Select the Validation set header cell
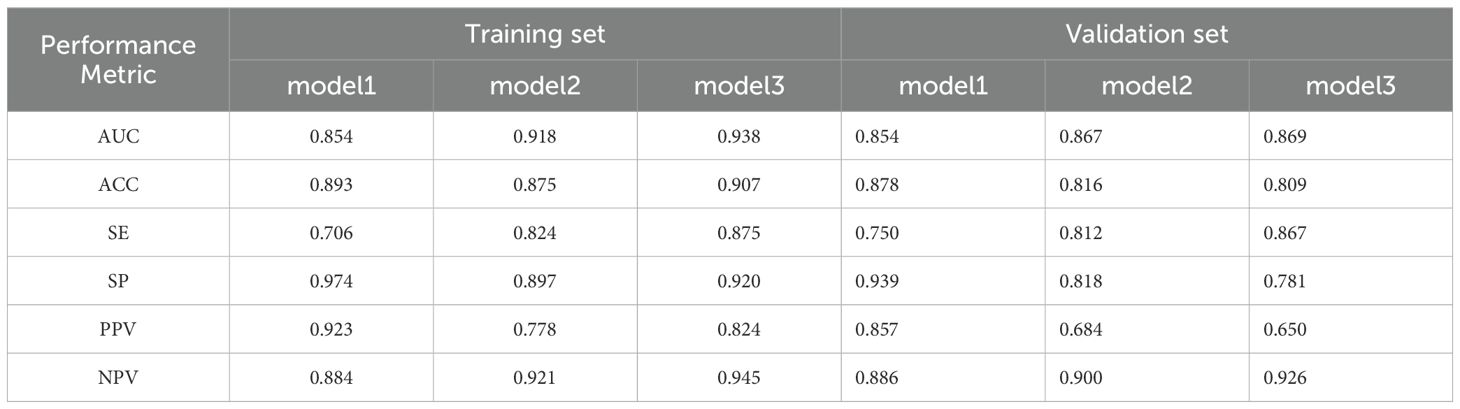The image size is (1460, 409). coord(1146,34)
